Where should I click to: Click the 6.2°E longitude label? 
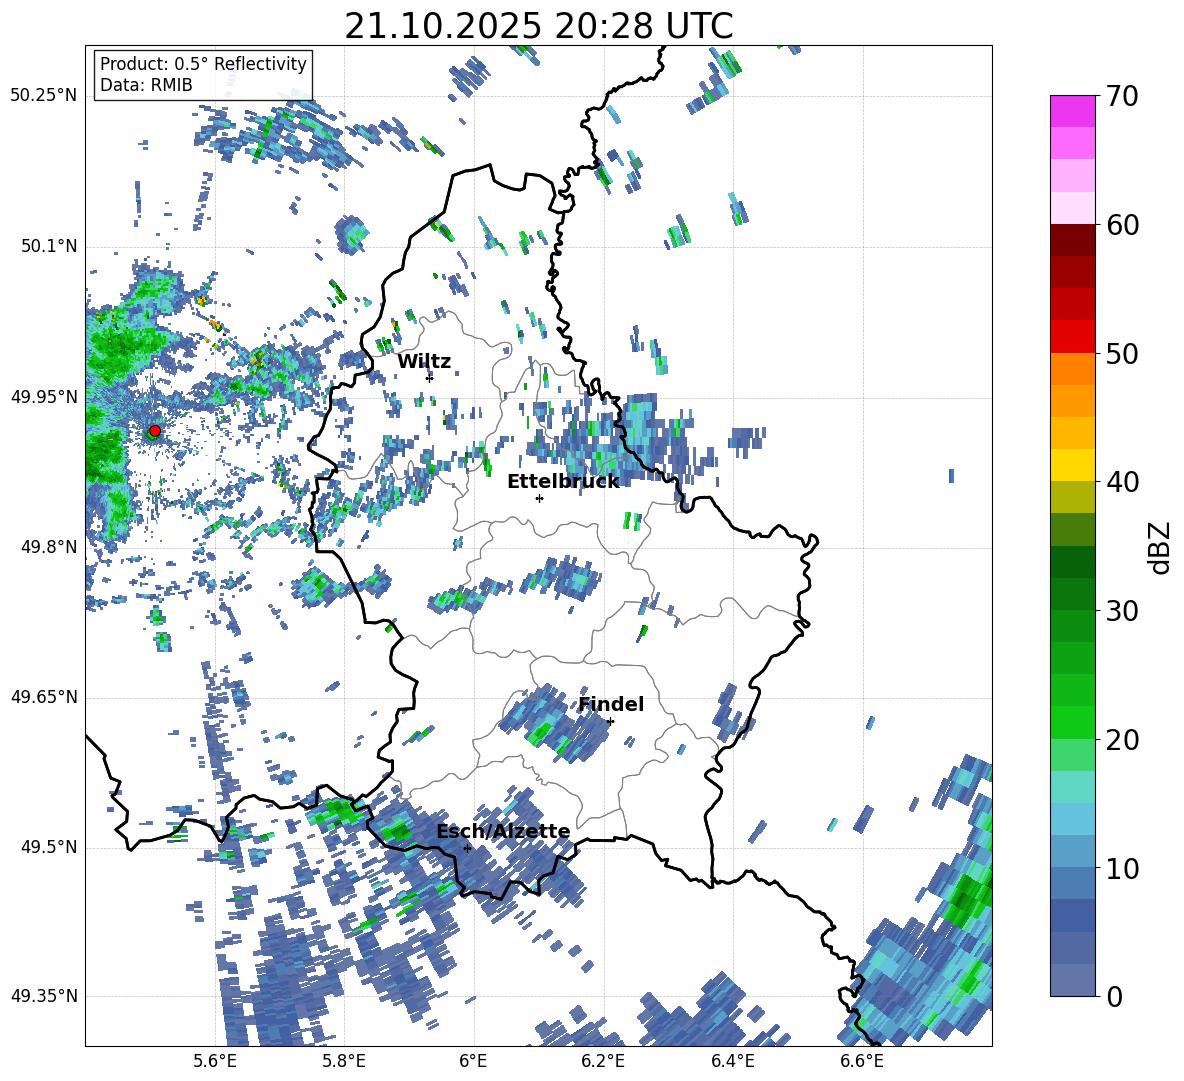coord(603,1061)
